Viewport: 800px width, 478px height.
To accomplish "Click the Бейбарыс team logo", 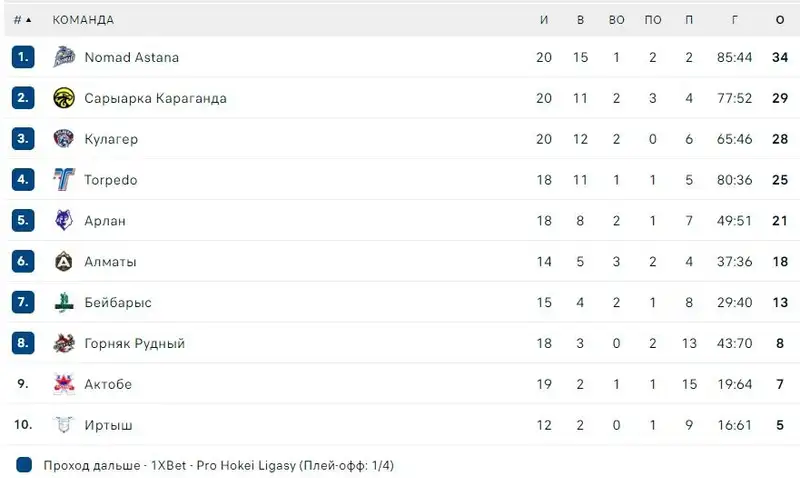I will coord(64,302).
